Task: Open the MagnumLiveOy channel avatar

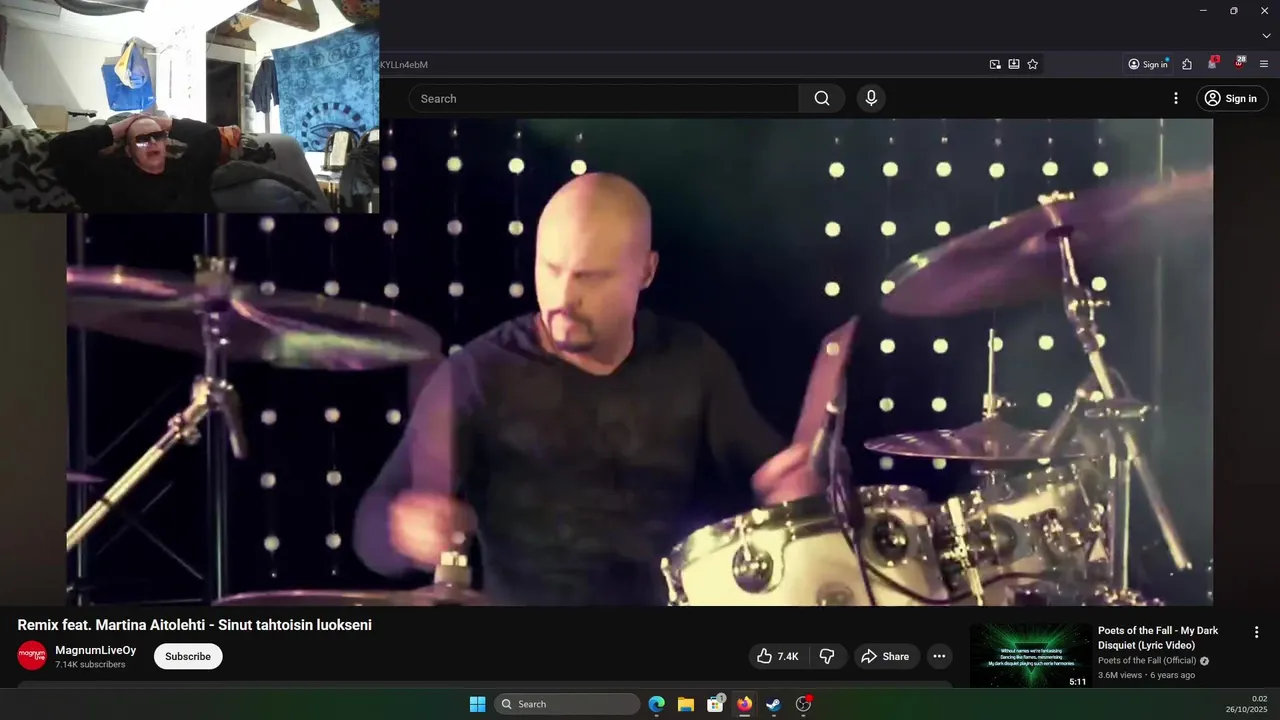Action: [32, 656]
